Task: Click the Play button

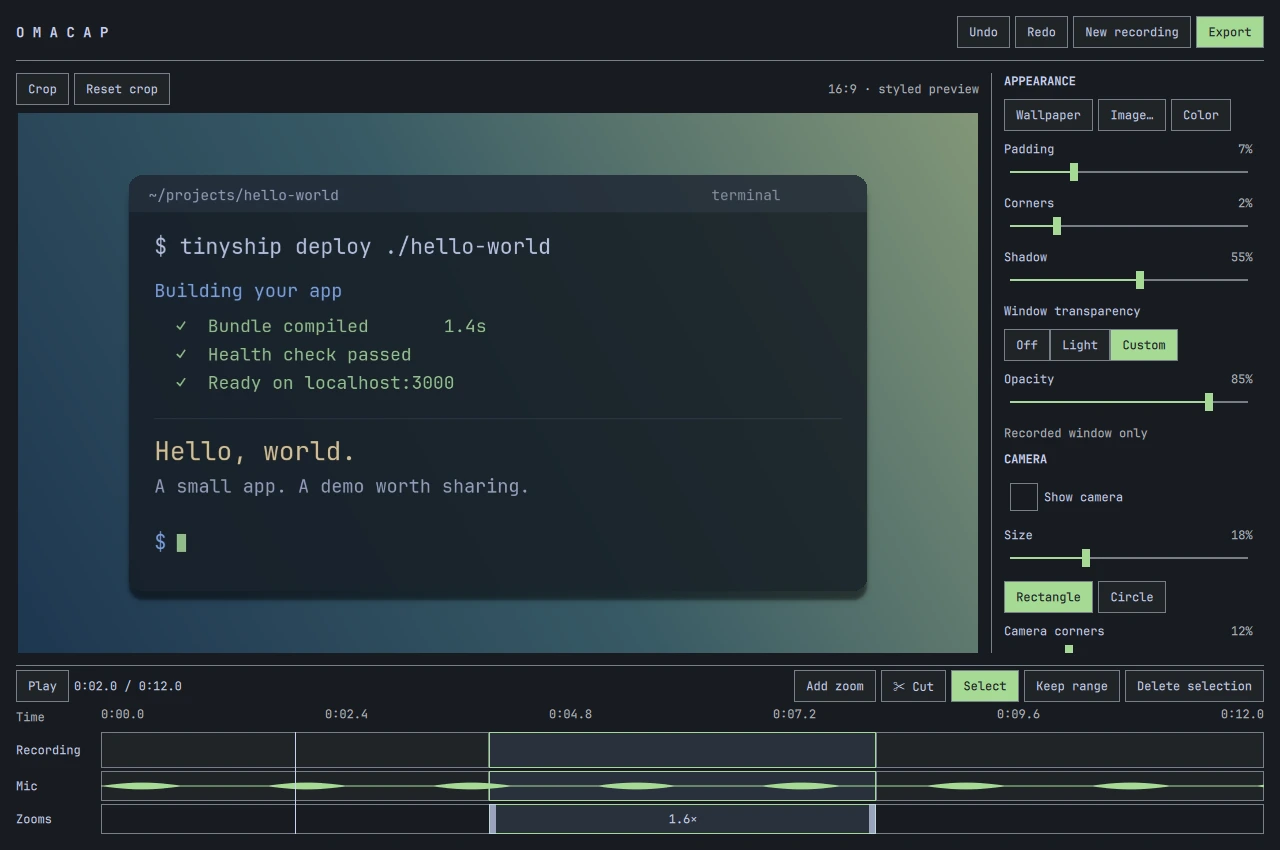Action: 42,686
